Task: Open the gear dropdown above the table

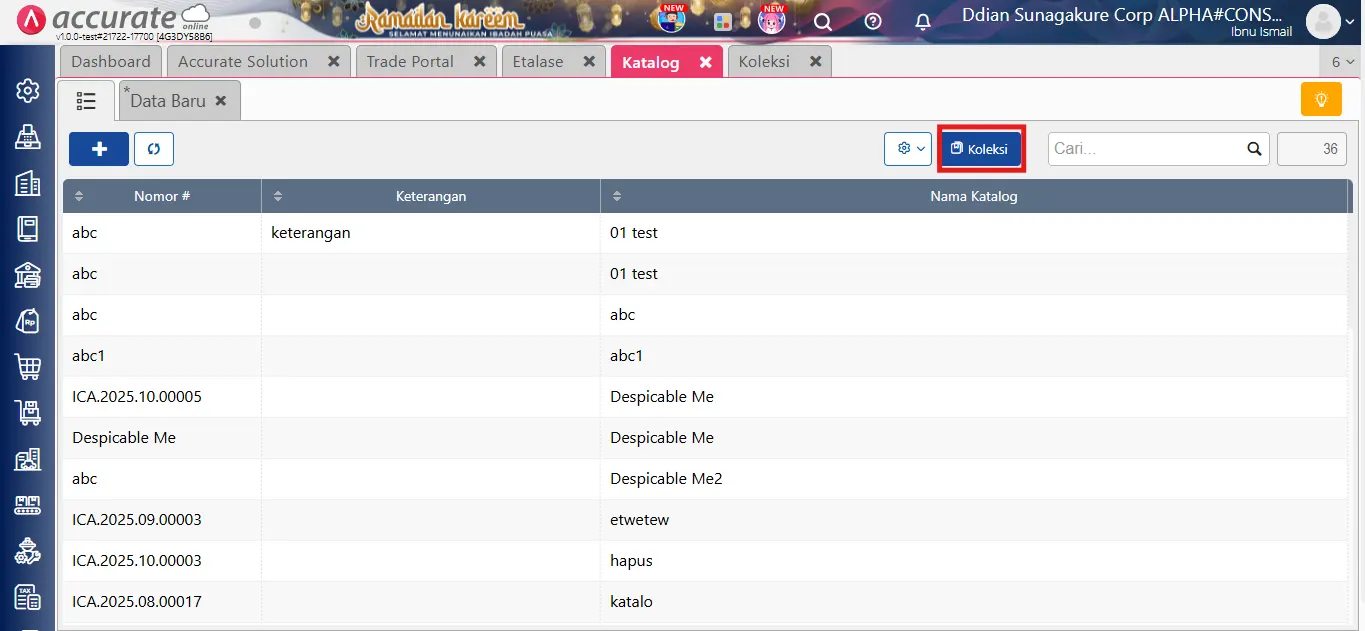Action: point(907,148)
